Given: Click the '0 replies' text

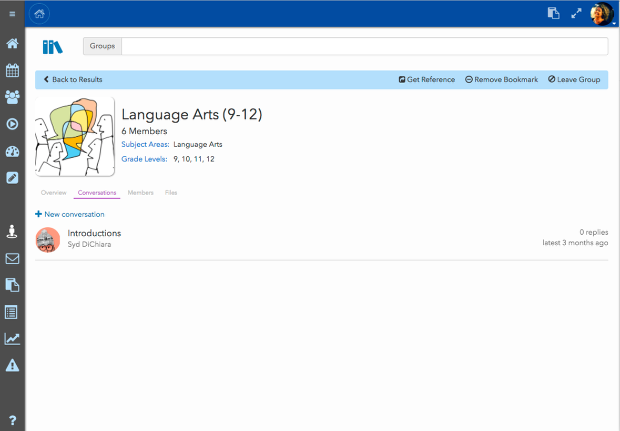Looking at the screenshot, I should tap(594, 232).
